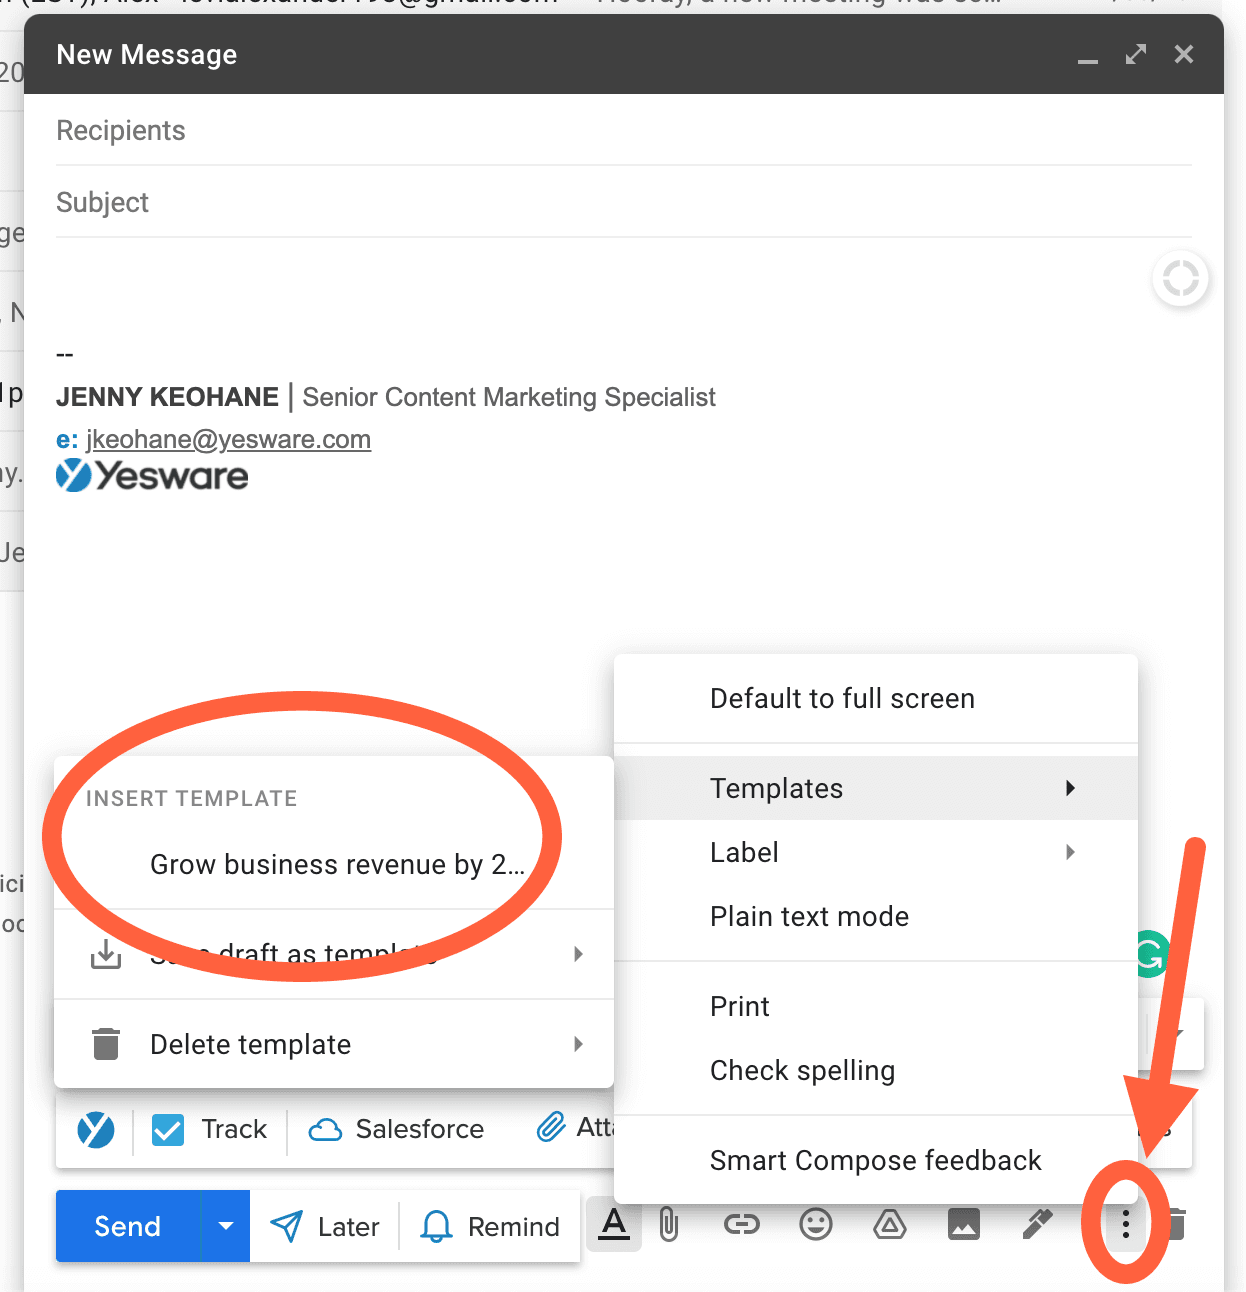
Task: Toggle Default to full screen
Action: pos(842,698)
